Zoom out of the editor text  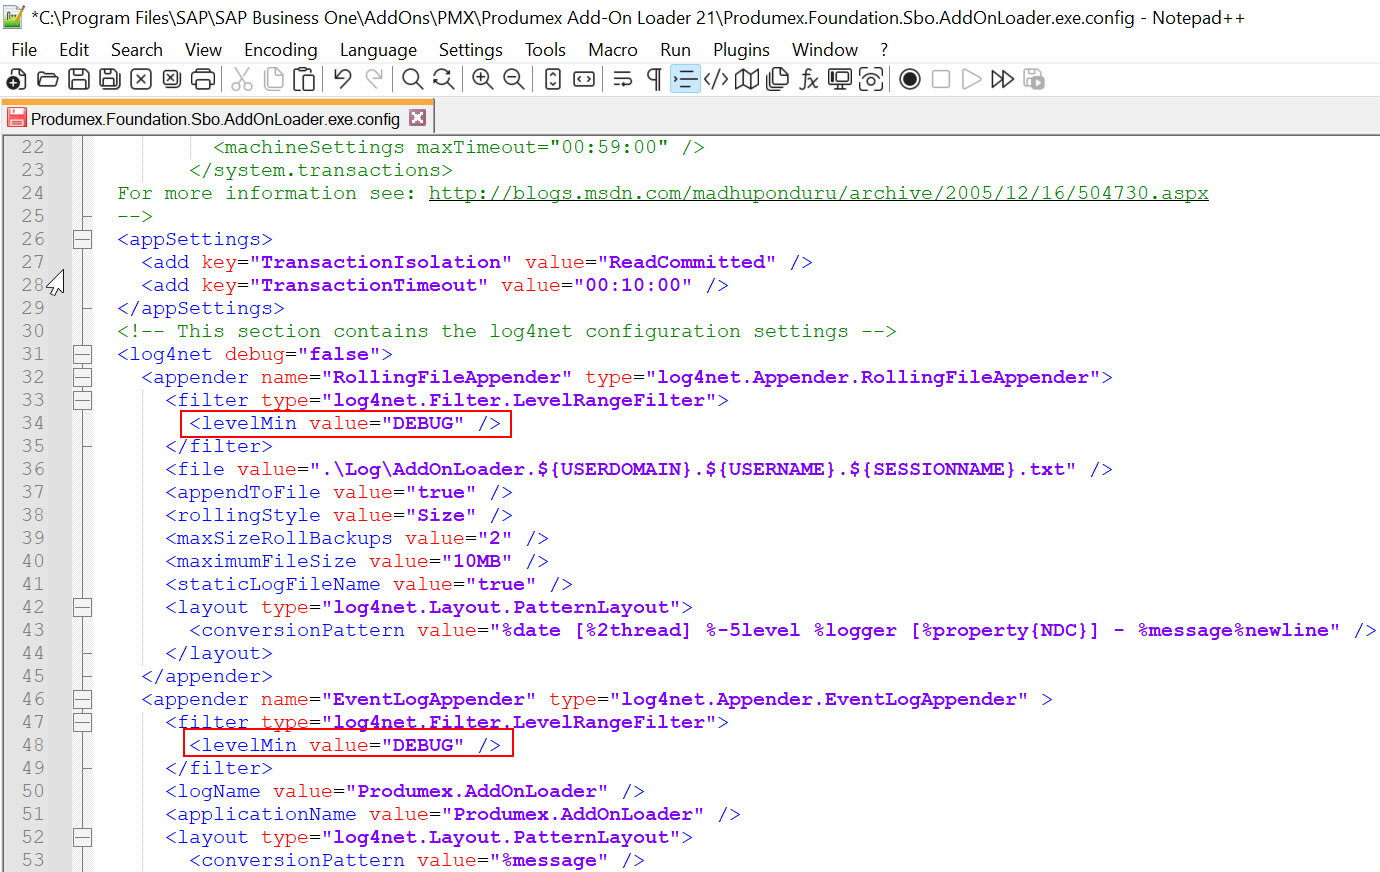pos(514,79)
